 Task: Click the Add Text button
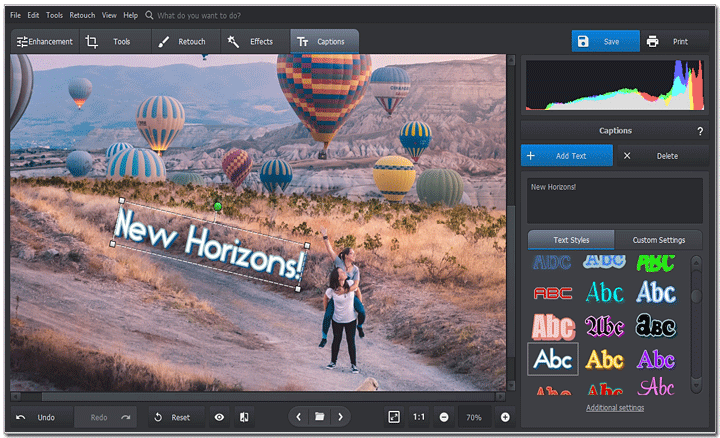567,156
